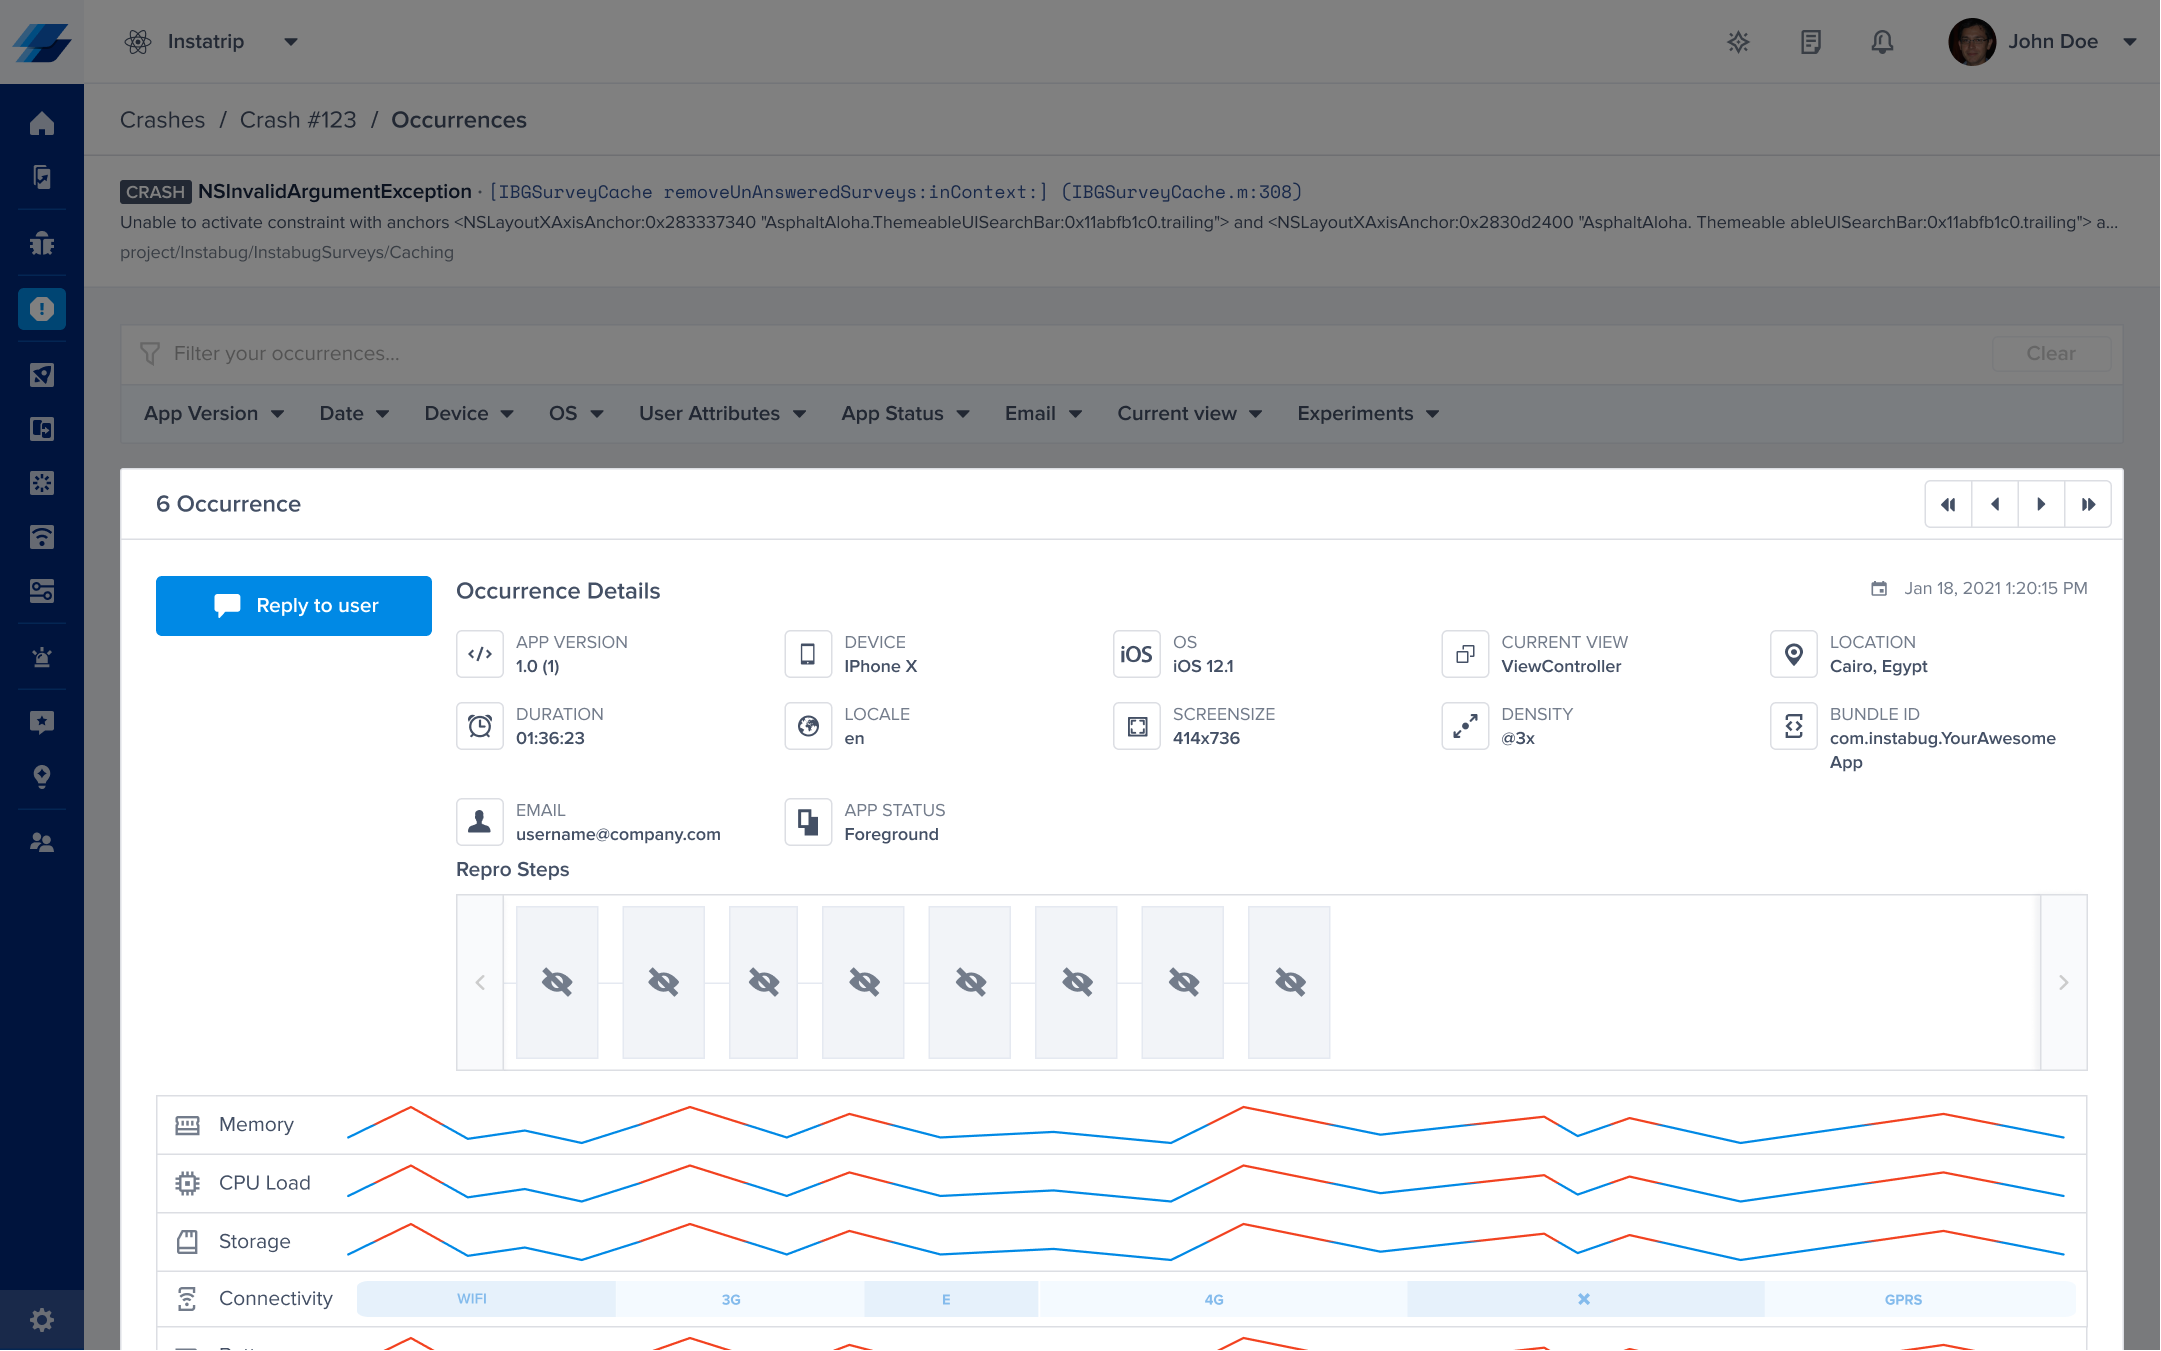
Task: Select the 4G connectivity timeline segment
Action: click(x=1213, y=1299)
